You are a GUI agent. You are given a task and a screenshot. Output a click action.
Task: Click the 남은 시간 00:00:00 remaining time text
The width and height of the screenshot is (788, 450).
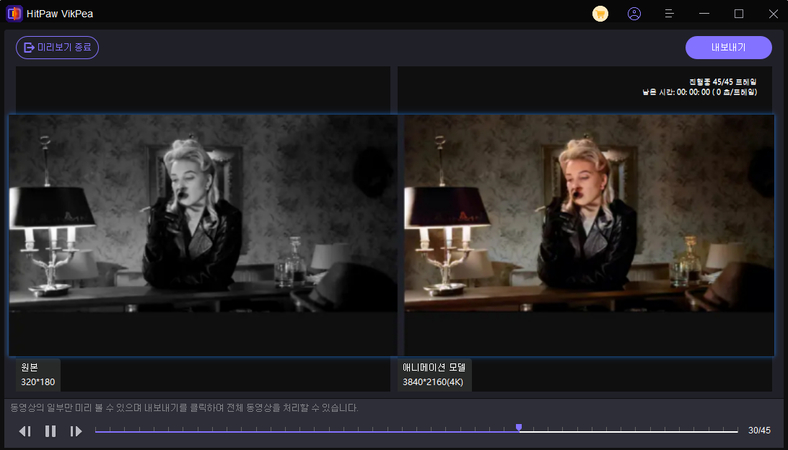[x=700, y=92]
